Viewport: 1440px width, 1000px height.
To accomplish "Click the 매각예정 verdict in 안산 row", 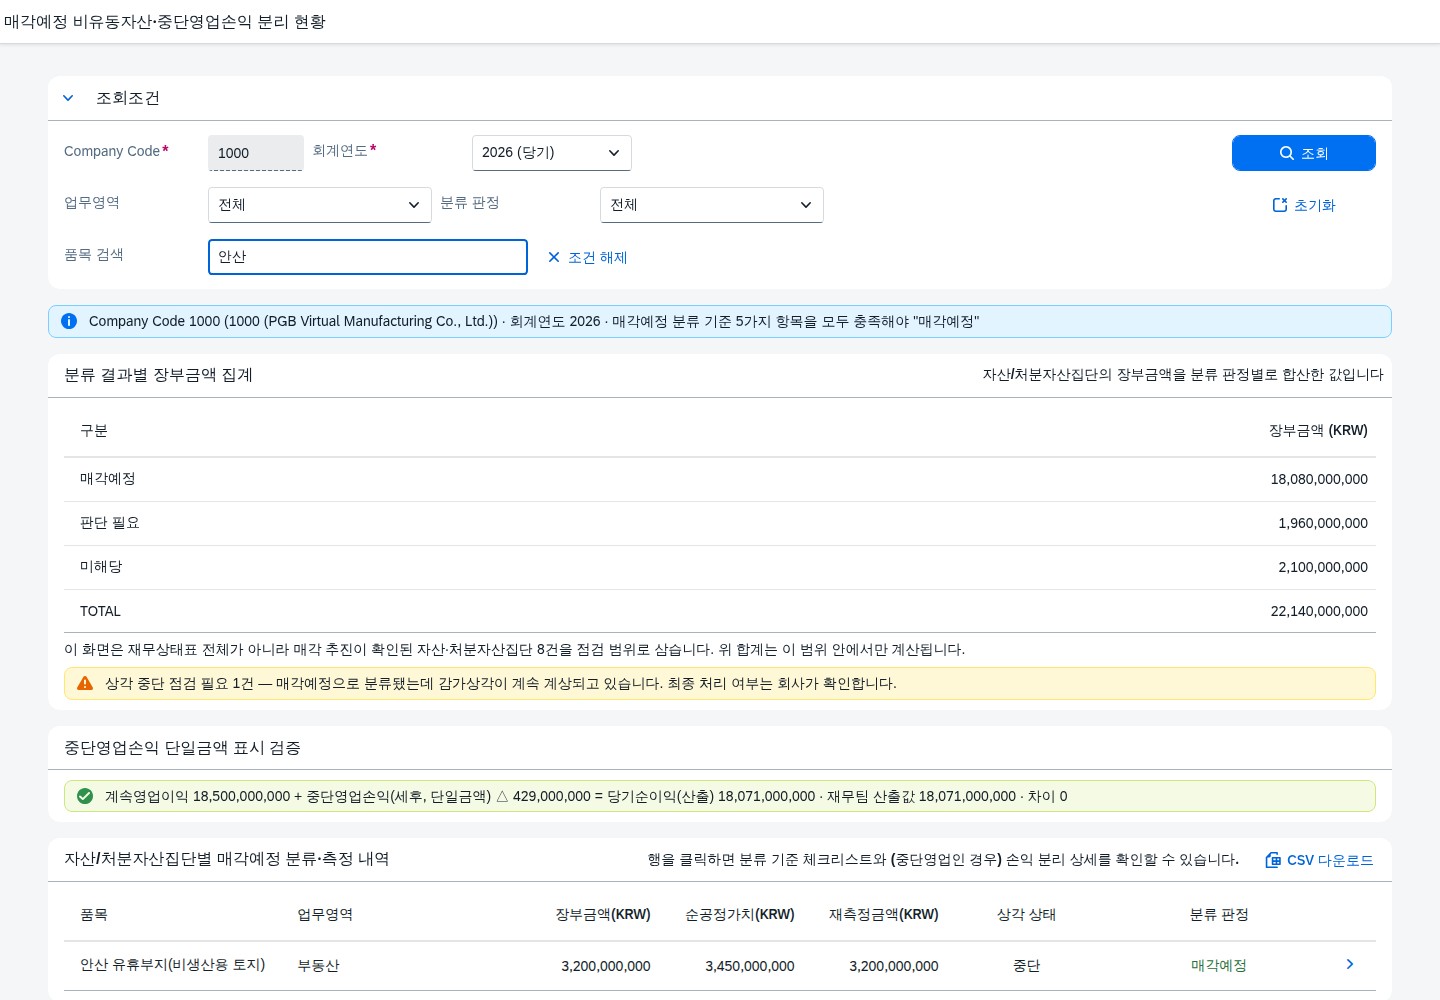I will coord(1218,966).
